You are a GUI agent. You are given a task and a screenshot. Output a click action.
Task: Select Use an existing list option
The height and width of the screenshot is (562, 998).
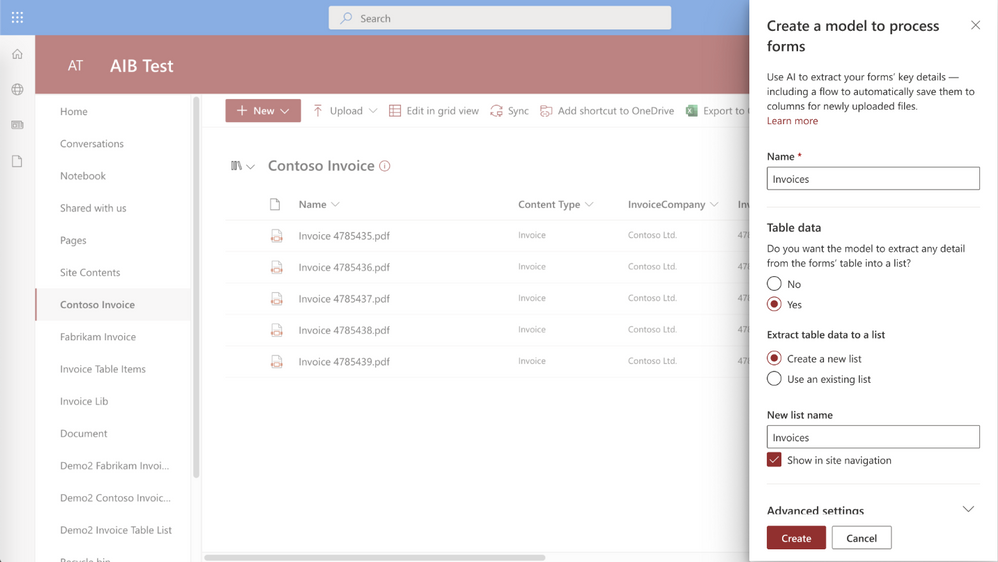click(774, 379)
